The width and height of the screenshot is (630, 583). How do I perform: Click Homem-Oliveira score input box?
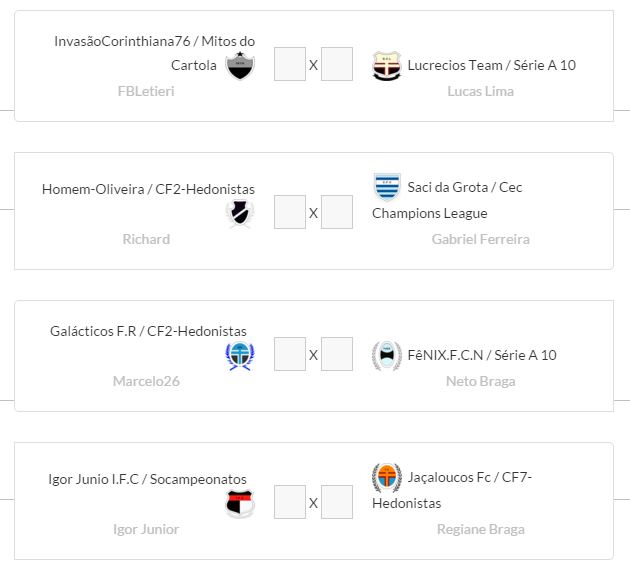click(x=289, y=212)
